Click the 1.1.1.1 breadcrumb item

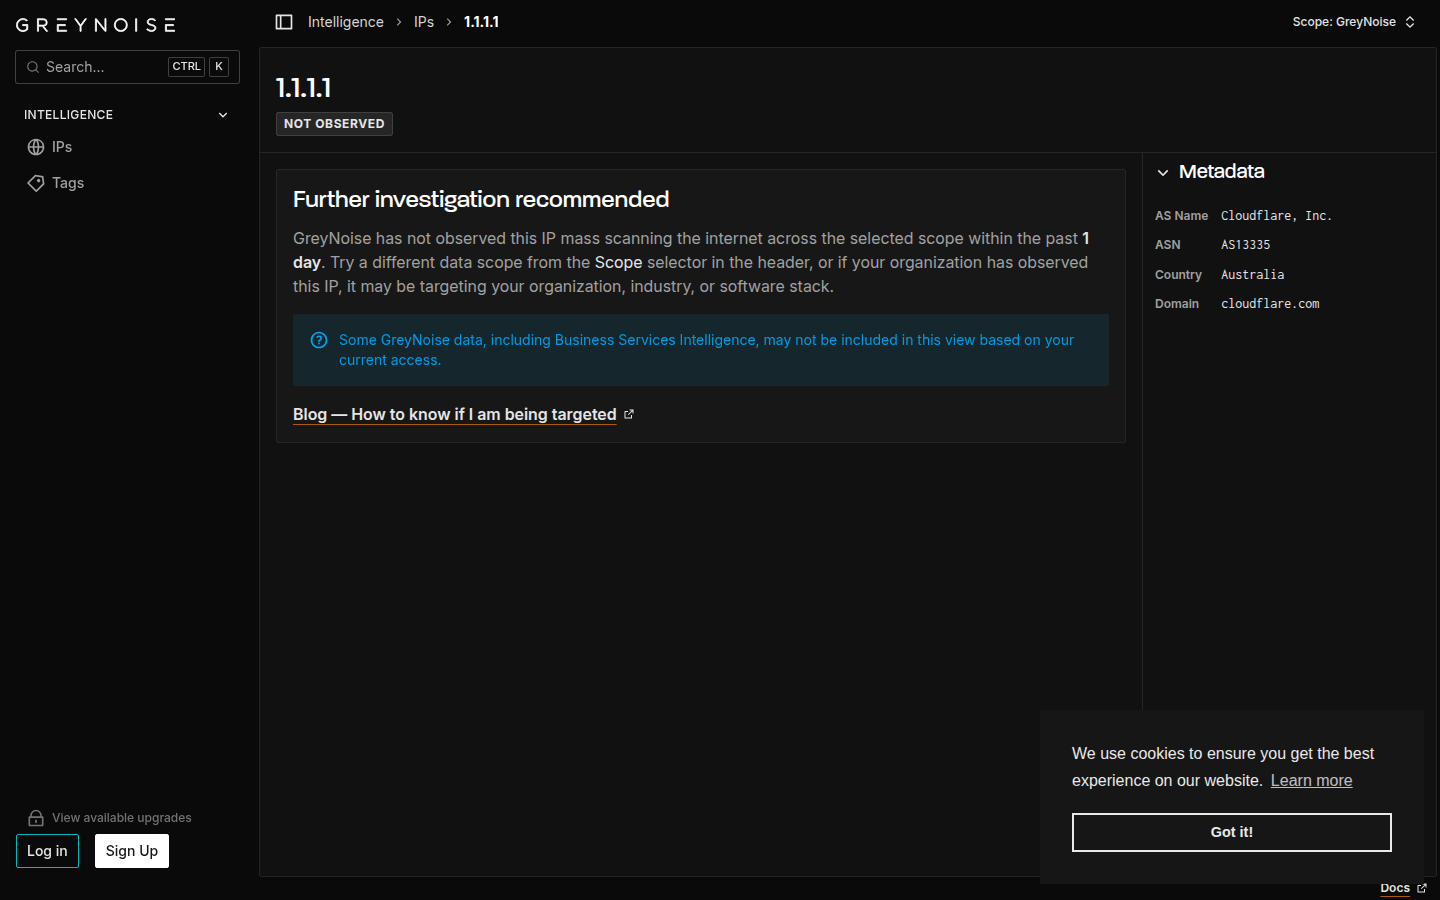click(x=481, y=22)
